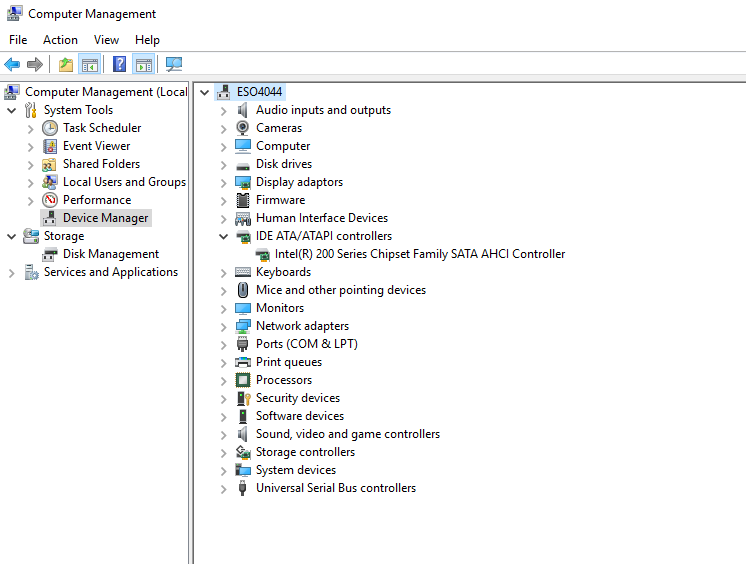This screenshot has height=564, width=746.
Task: Expand the Sound, video and game controllers
Action: click(x=224, y=435)
